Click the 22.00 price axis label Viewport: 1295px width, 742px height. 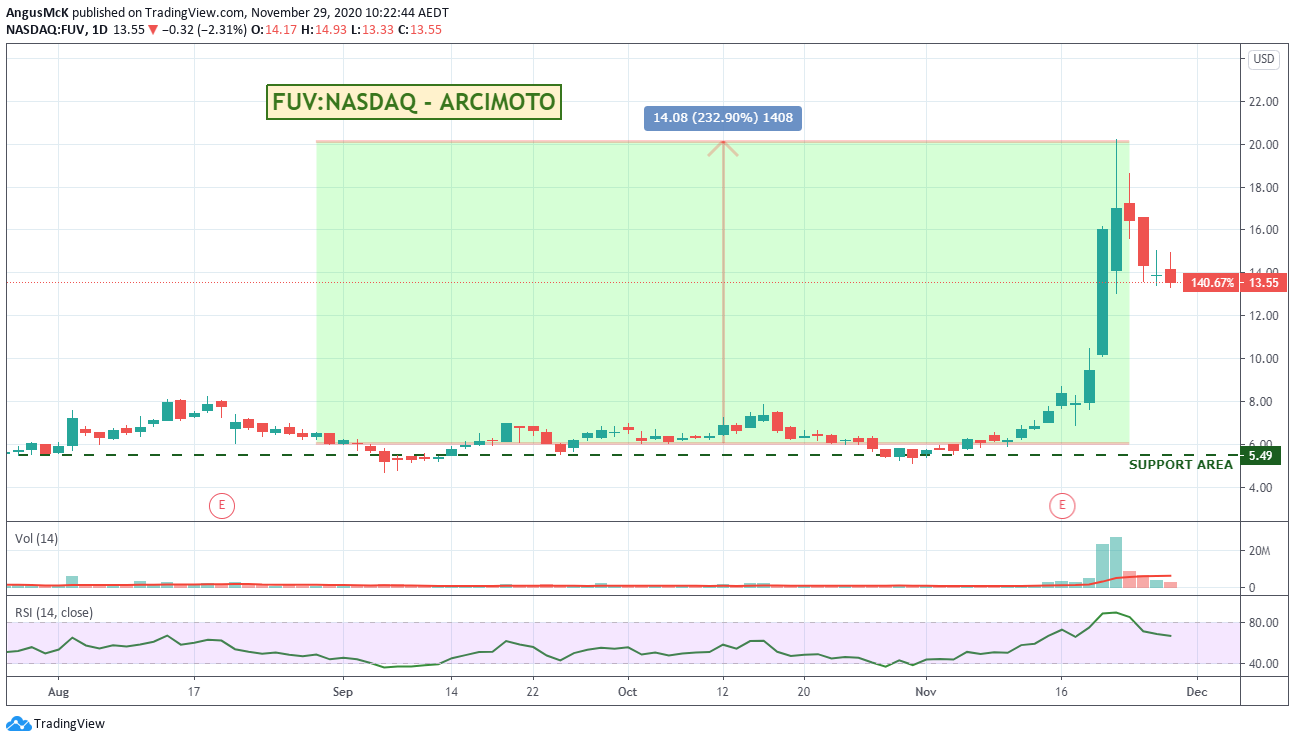[1263, 102]
